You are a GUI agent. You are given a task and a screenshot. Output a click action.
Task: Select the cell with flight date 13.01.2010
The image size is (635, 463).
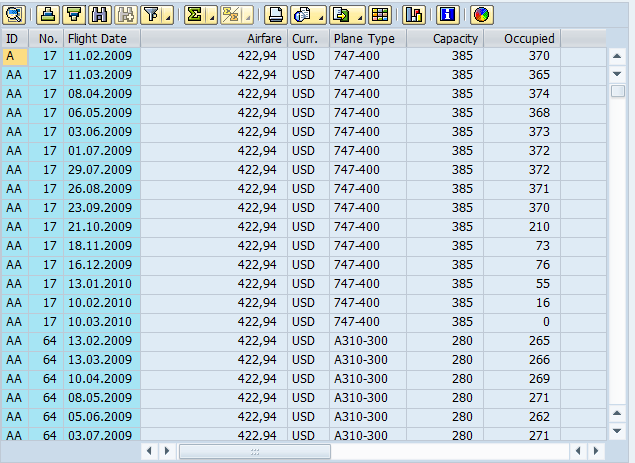click(101, 284)
